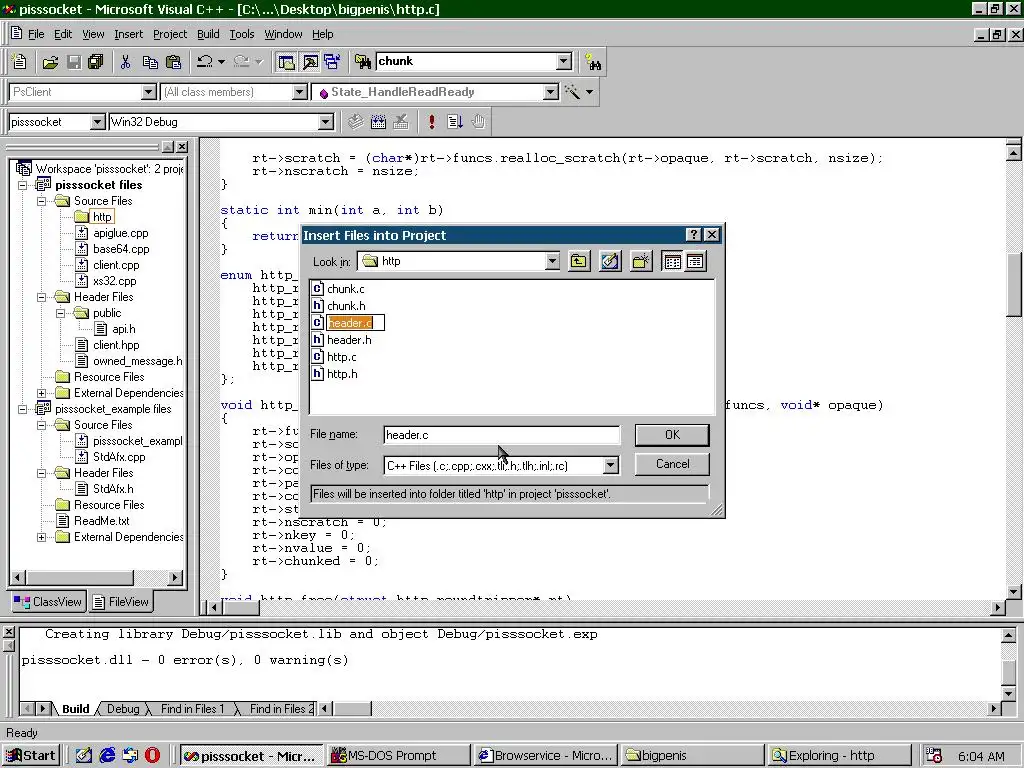The image size is (1024, 768).
Task: Click the Compile toolbar icon
Action: [355, 121]
